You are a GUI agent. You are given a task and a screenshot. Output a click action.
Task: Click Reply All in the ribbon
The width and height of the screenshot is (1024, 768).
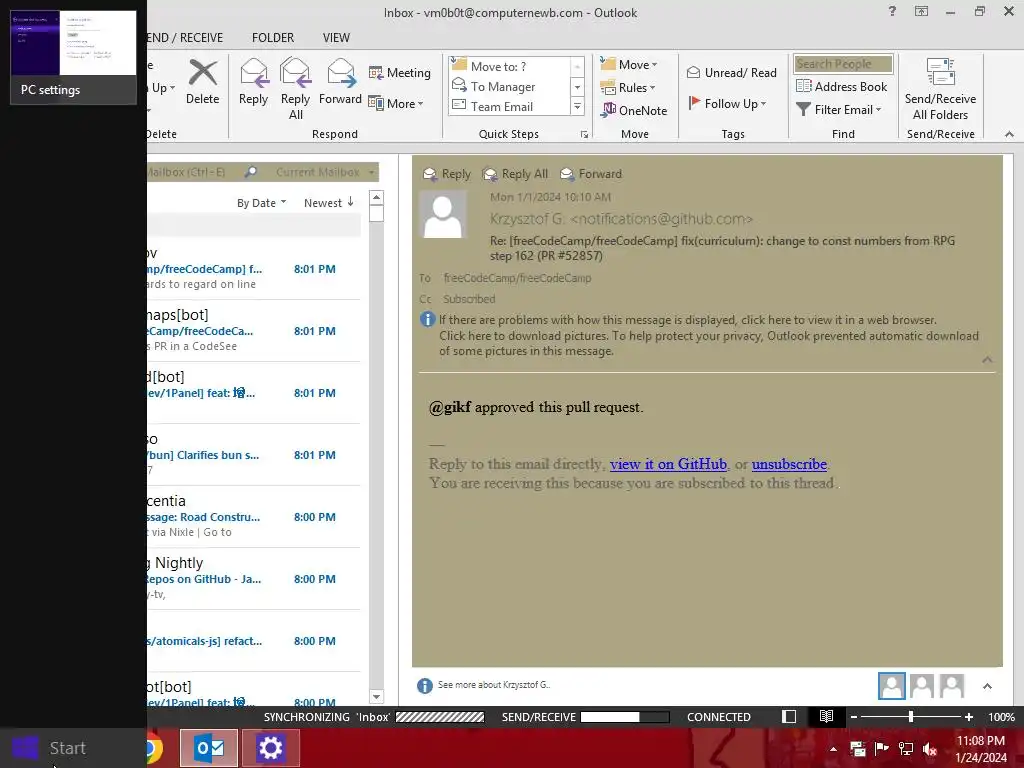295,89
